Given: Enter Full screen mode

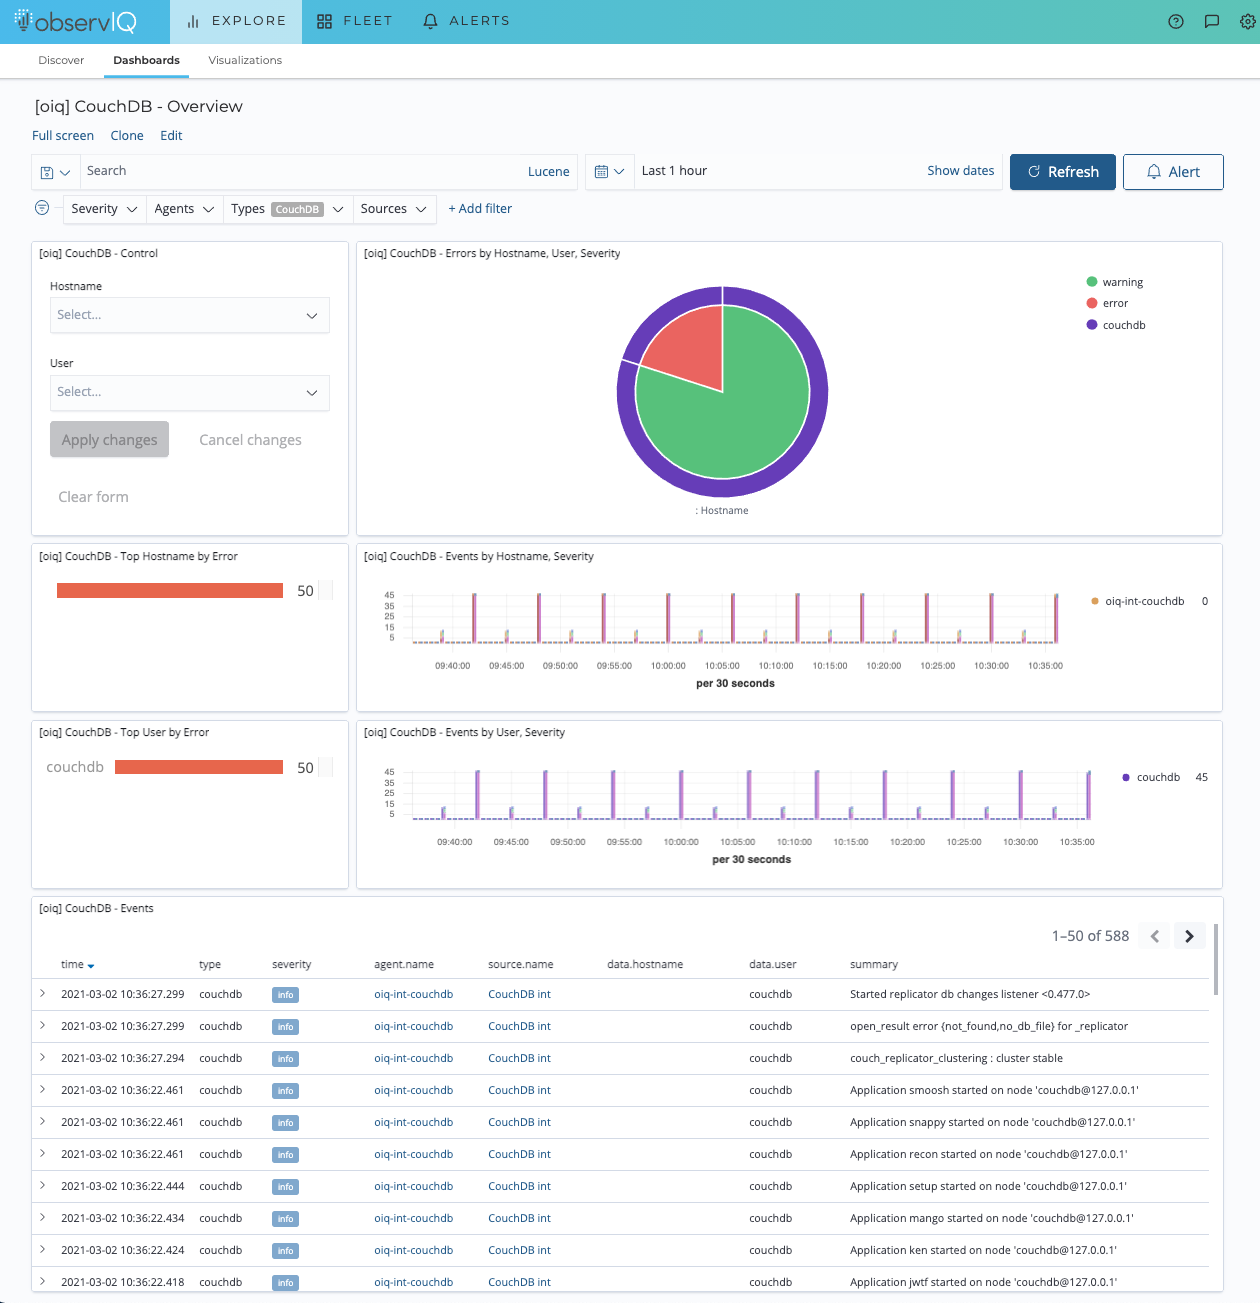Looking at the screenshot, I should point(63,135).
